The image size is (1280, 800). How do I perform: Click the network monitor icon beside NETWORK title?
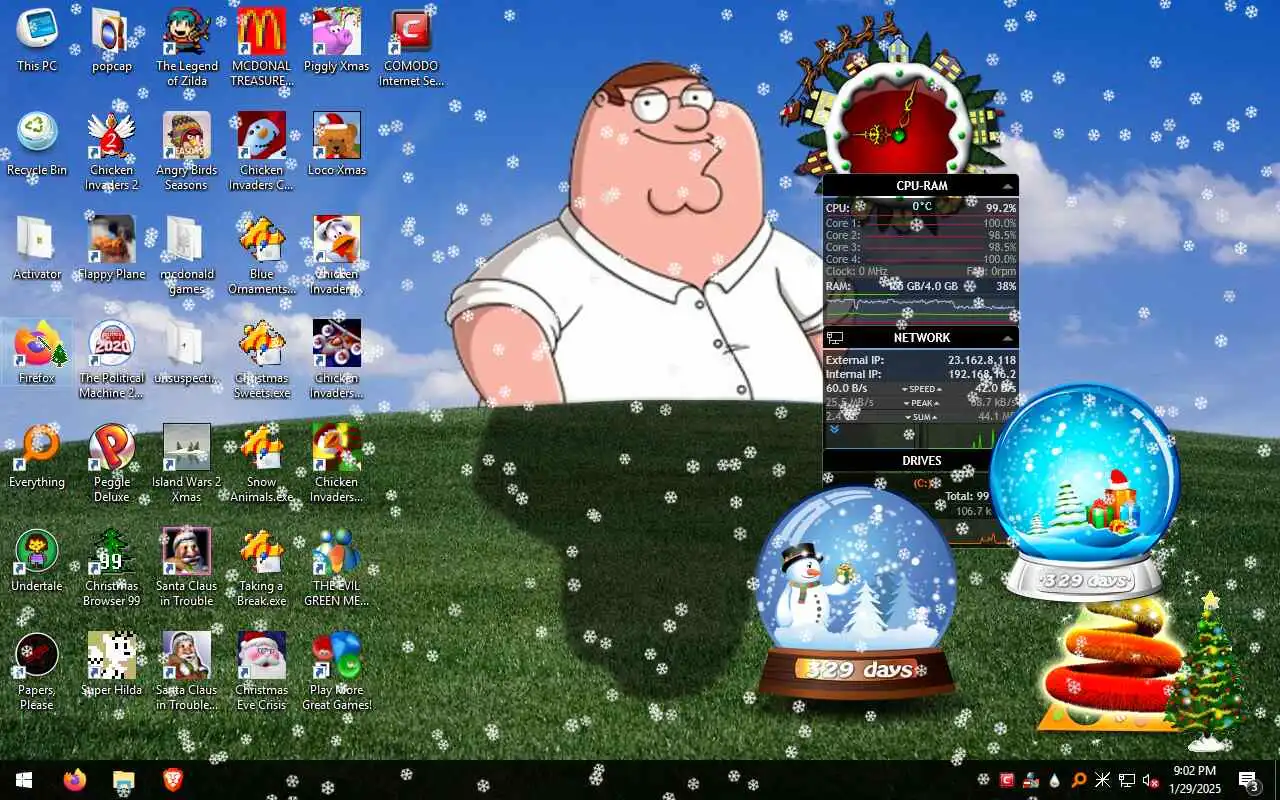[835, 338]
